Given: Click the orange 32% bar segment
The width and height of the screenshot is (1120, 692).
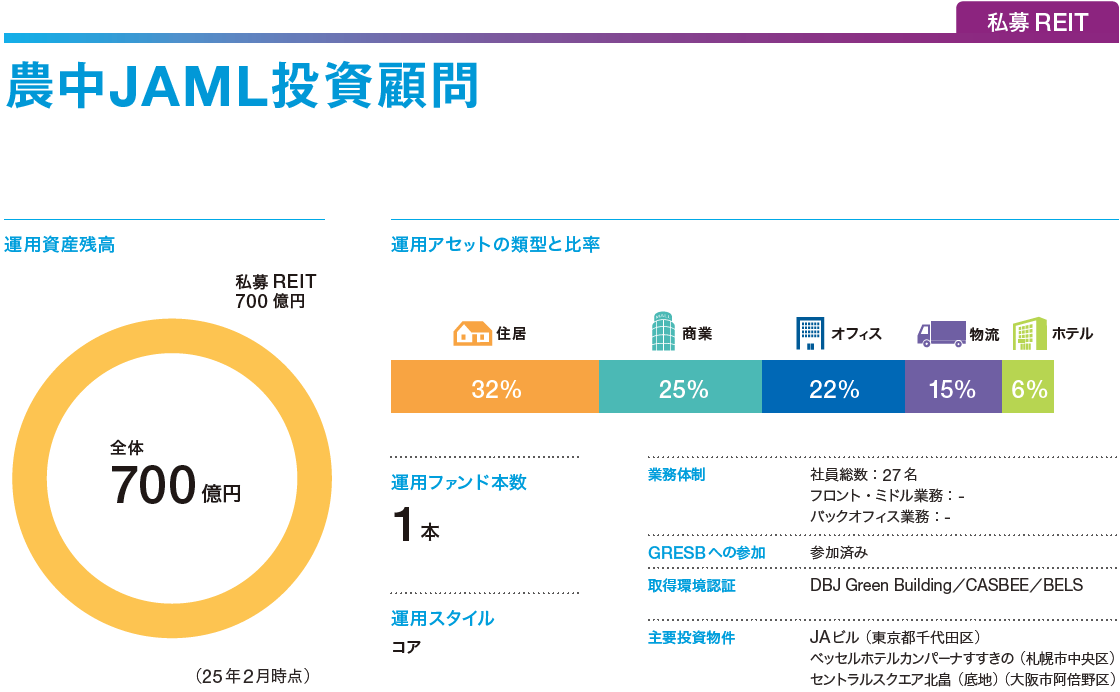Looking at the screenshot, I should pos(495,389).
